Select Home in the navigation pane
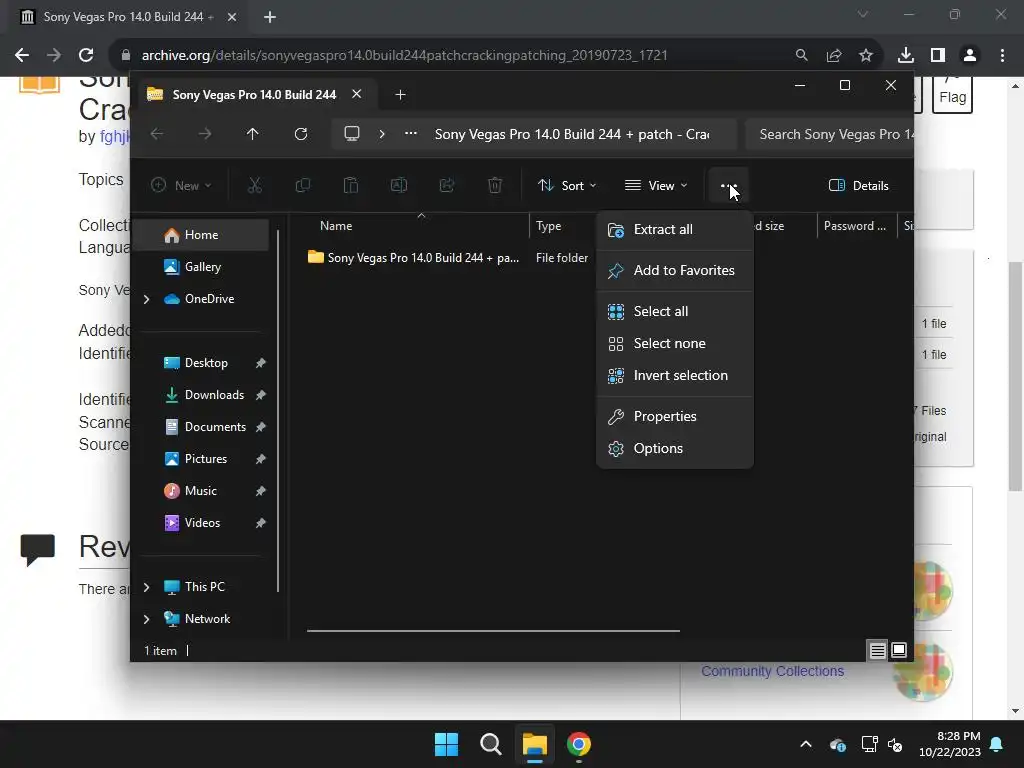Image resolution: width=1024 pixels, height=768 pixels. tap(200, 234)
